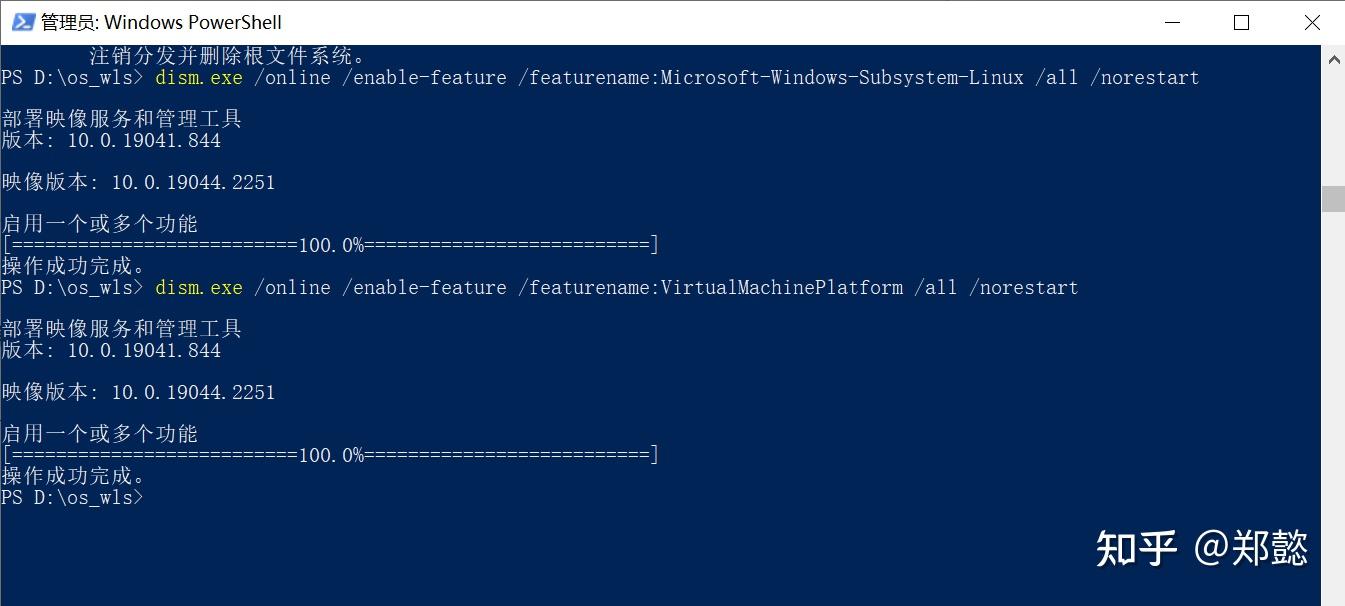The image size is (1345, 606).
Task: Click the scrollbar thumb
Action: 1334,197
